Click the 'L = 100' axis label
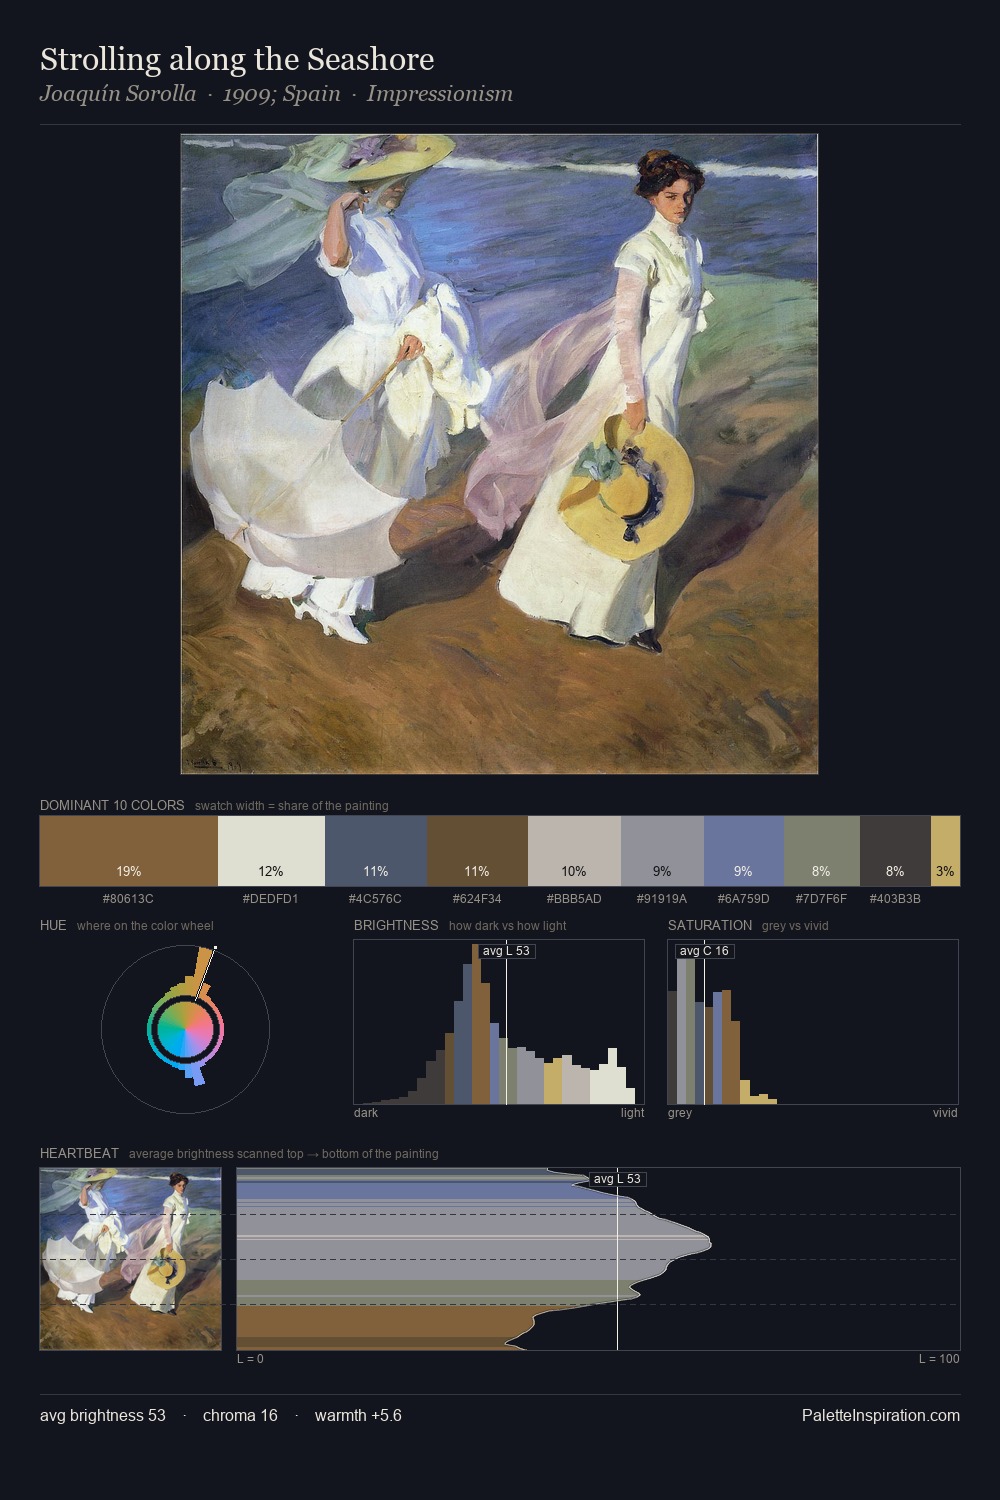1000x1500 pixels. pos(939,1359)
